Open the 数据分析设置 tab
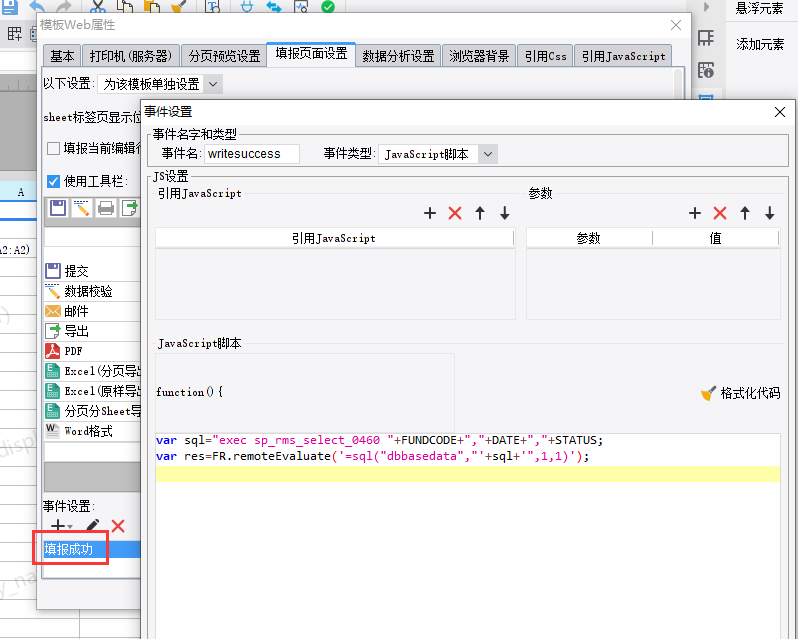 (398, 55)
